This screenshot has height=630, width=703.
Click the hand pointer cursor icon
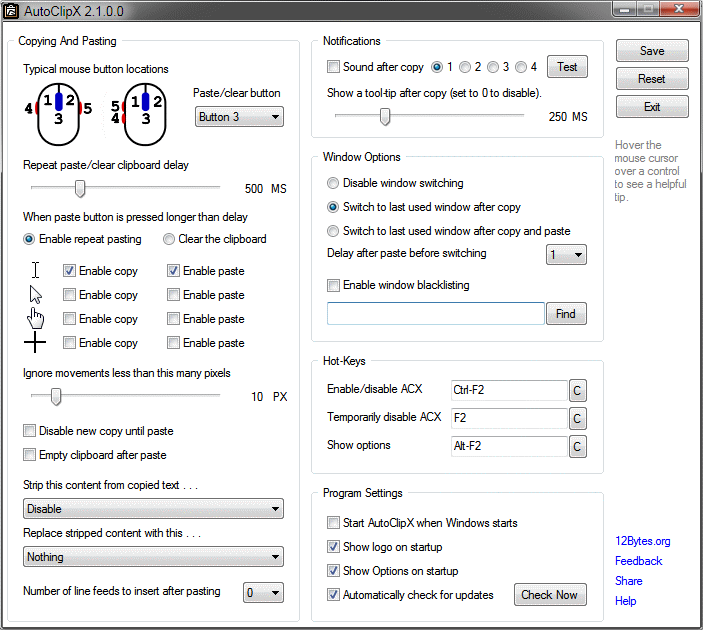35,318
